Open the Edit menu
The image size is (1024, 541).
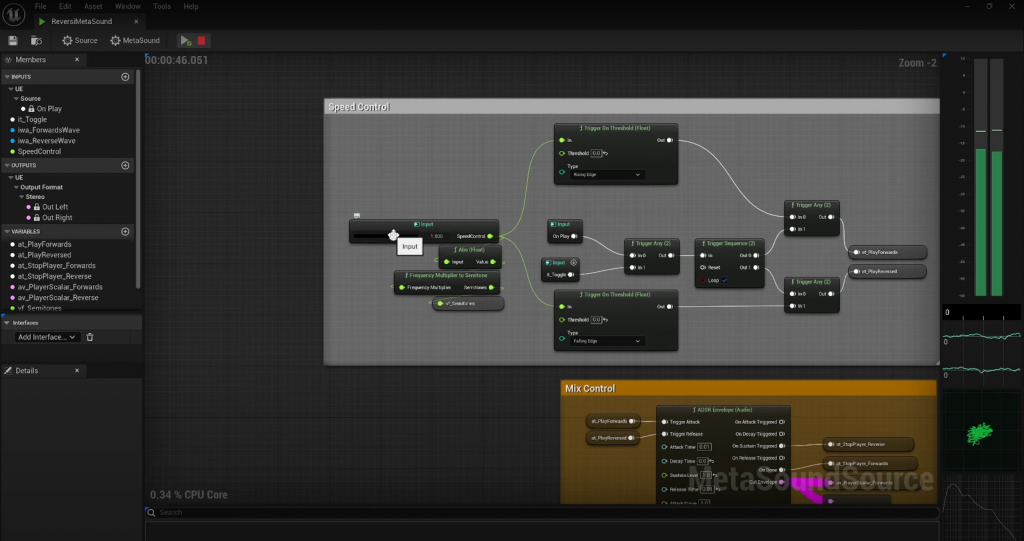65,7
